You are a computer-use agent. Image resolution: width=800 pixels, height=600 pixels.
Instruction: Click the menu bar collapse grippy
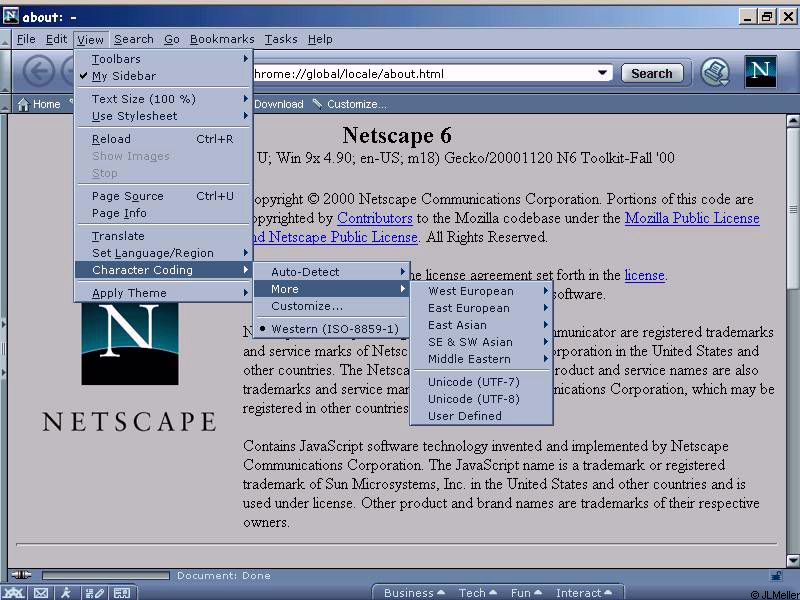[5, 39]
